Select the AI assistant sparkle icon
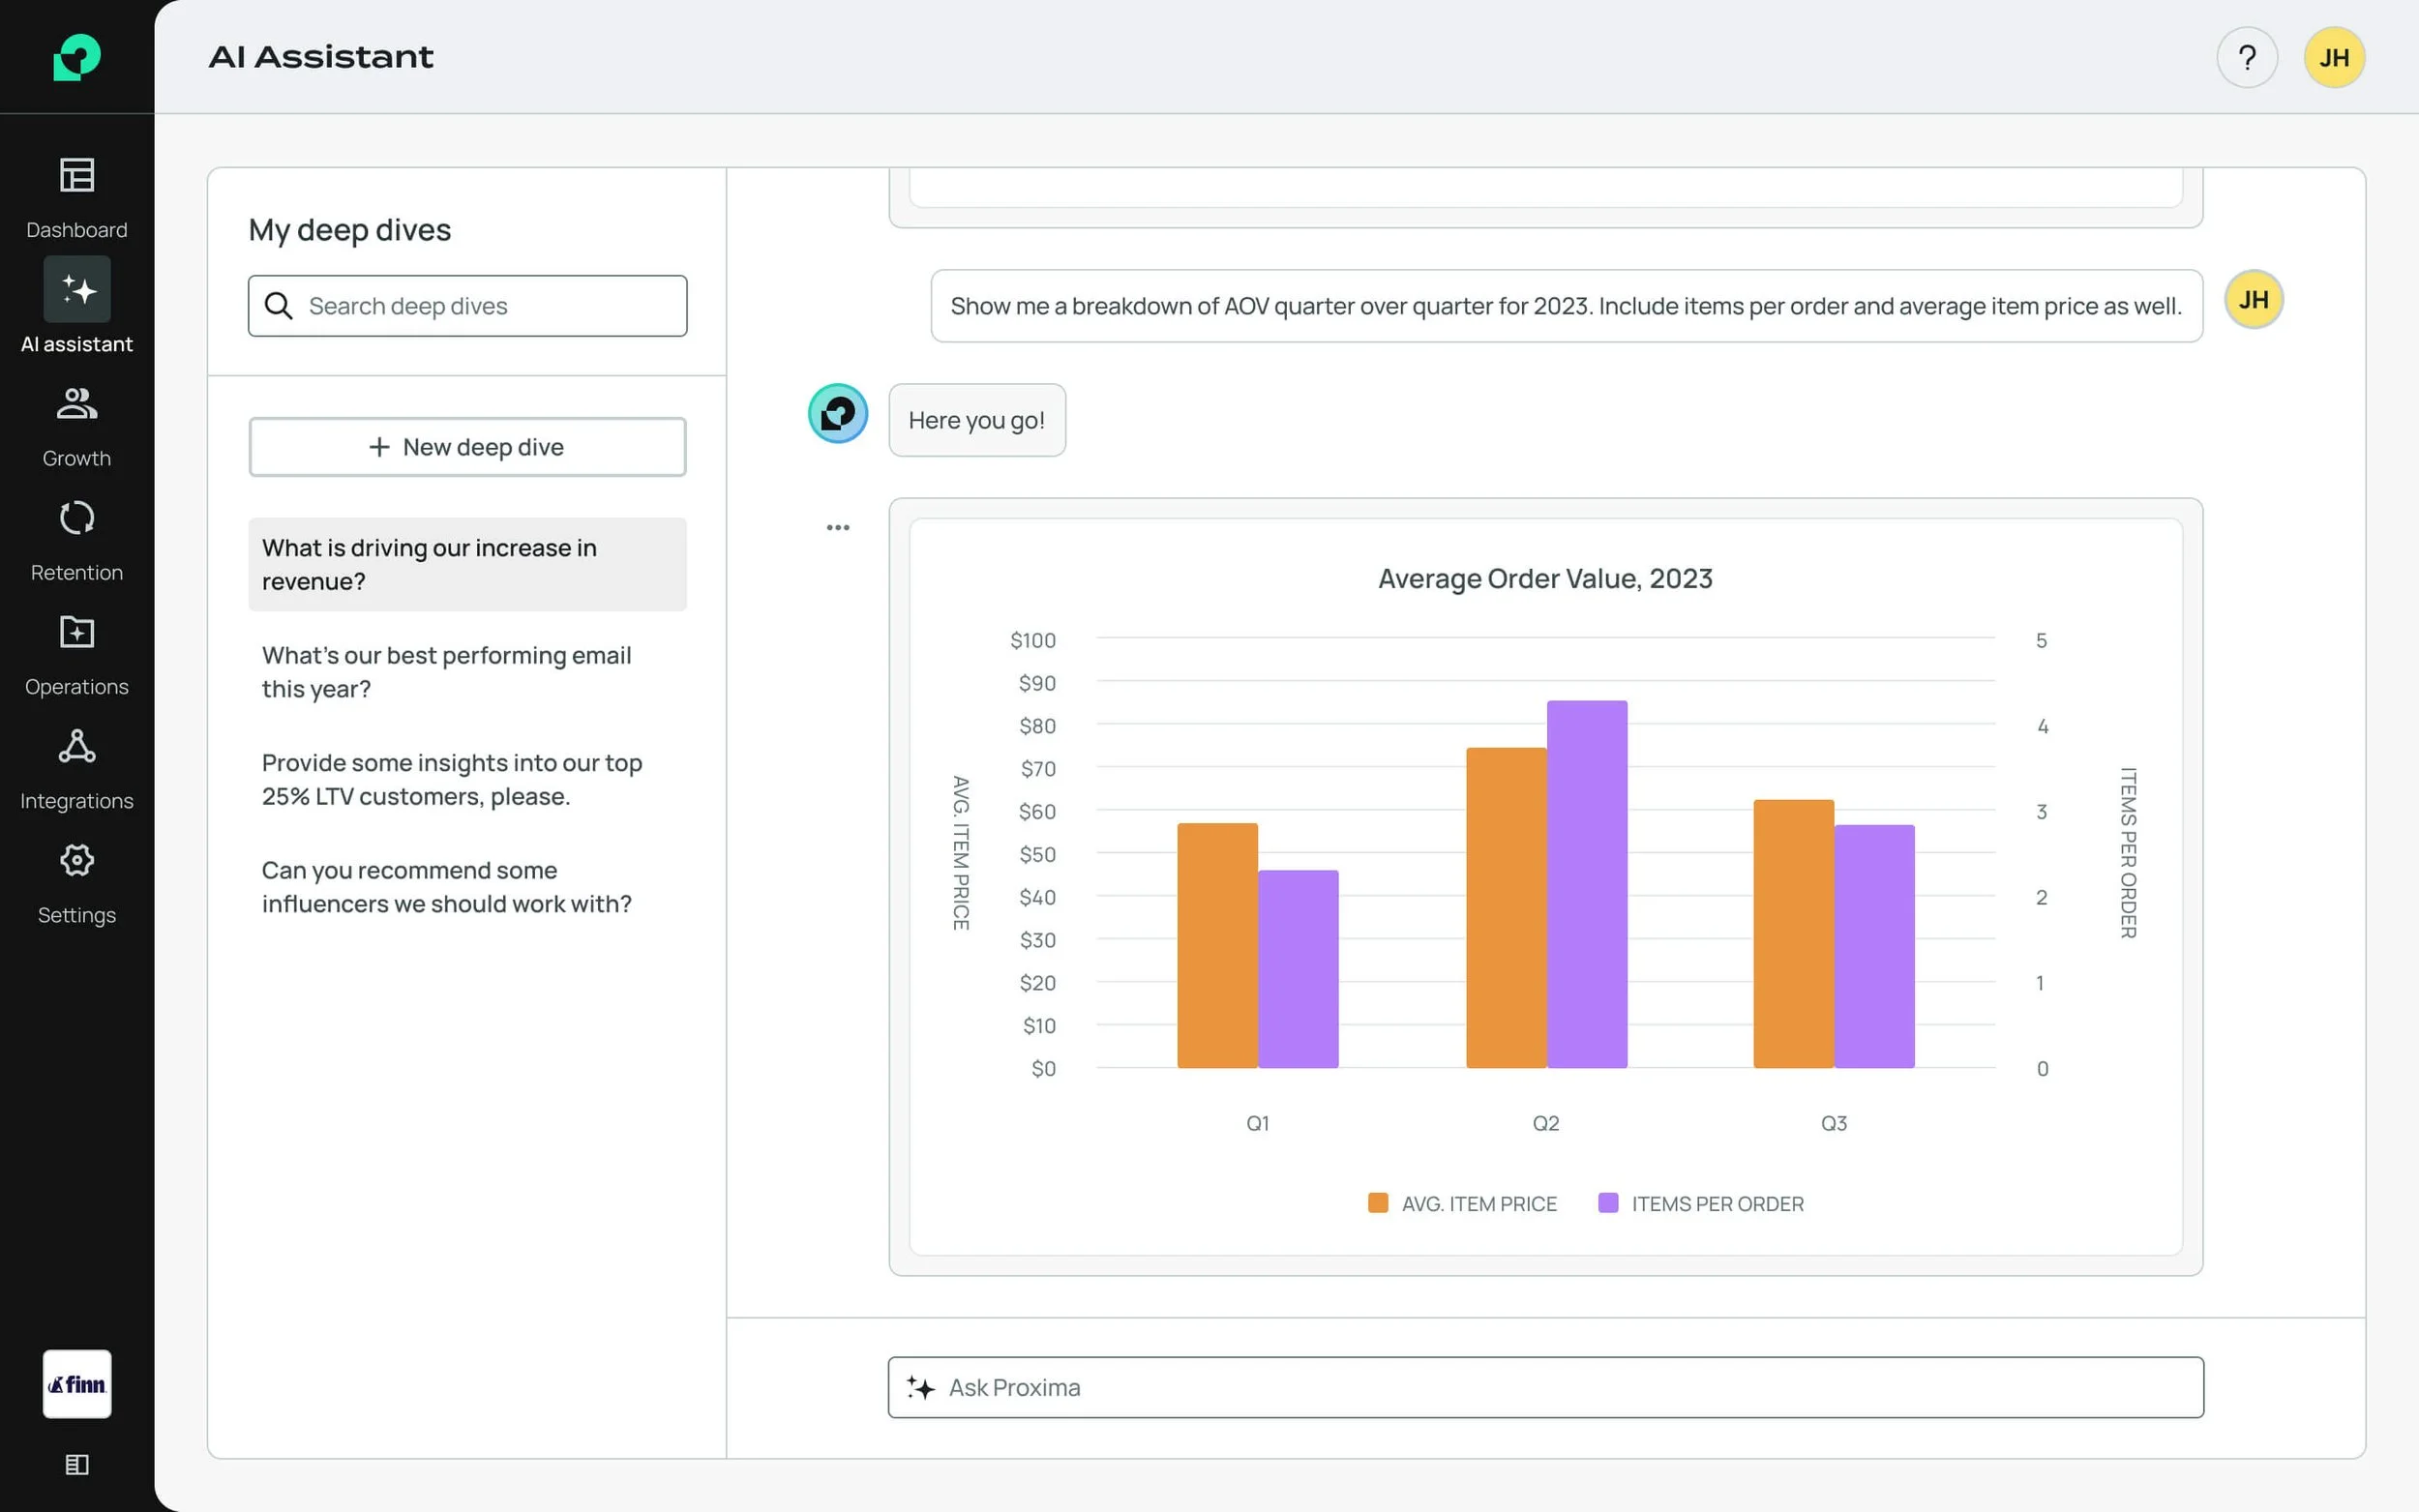Screen dimensions: 2419x1512 click(x=77, y=290)
